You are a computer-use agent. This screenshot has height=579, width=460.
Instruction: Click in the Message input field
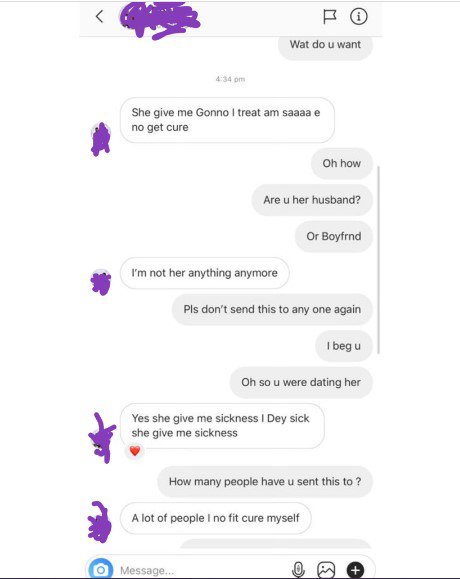pyautogui.click(x=203, y=571)
